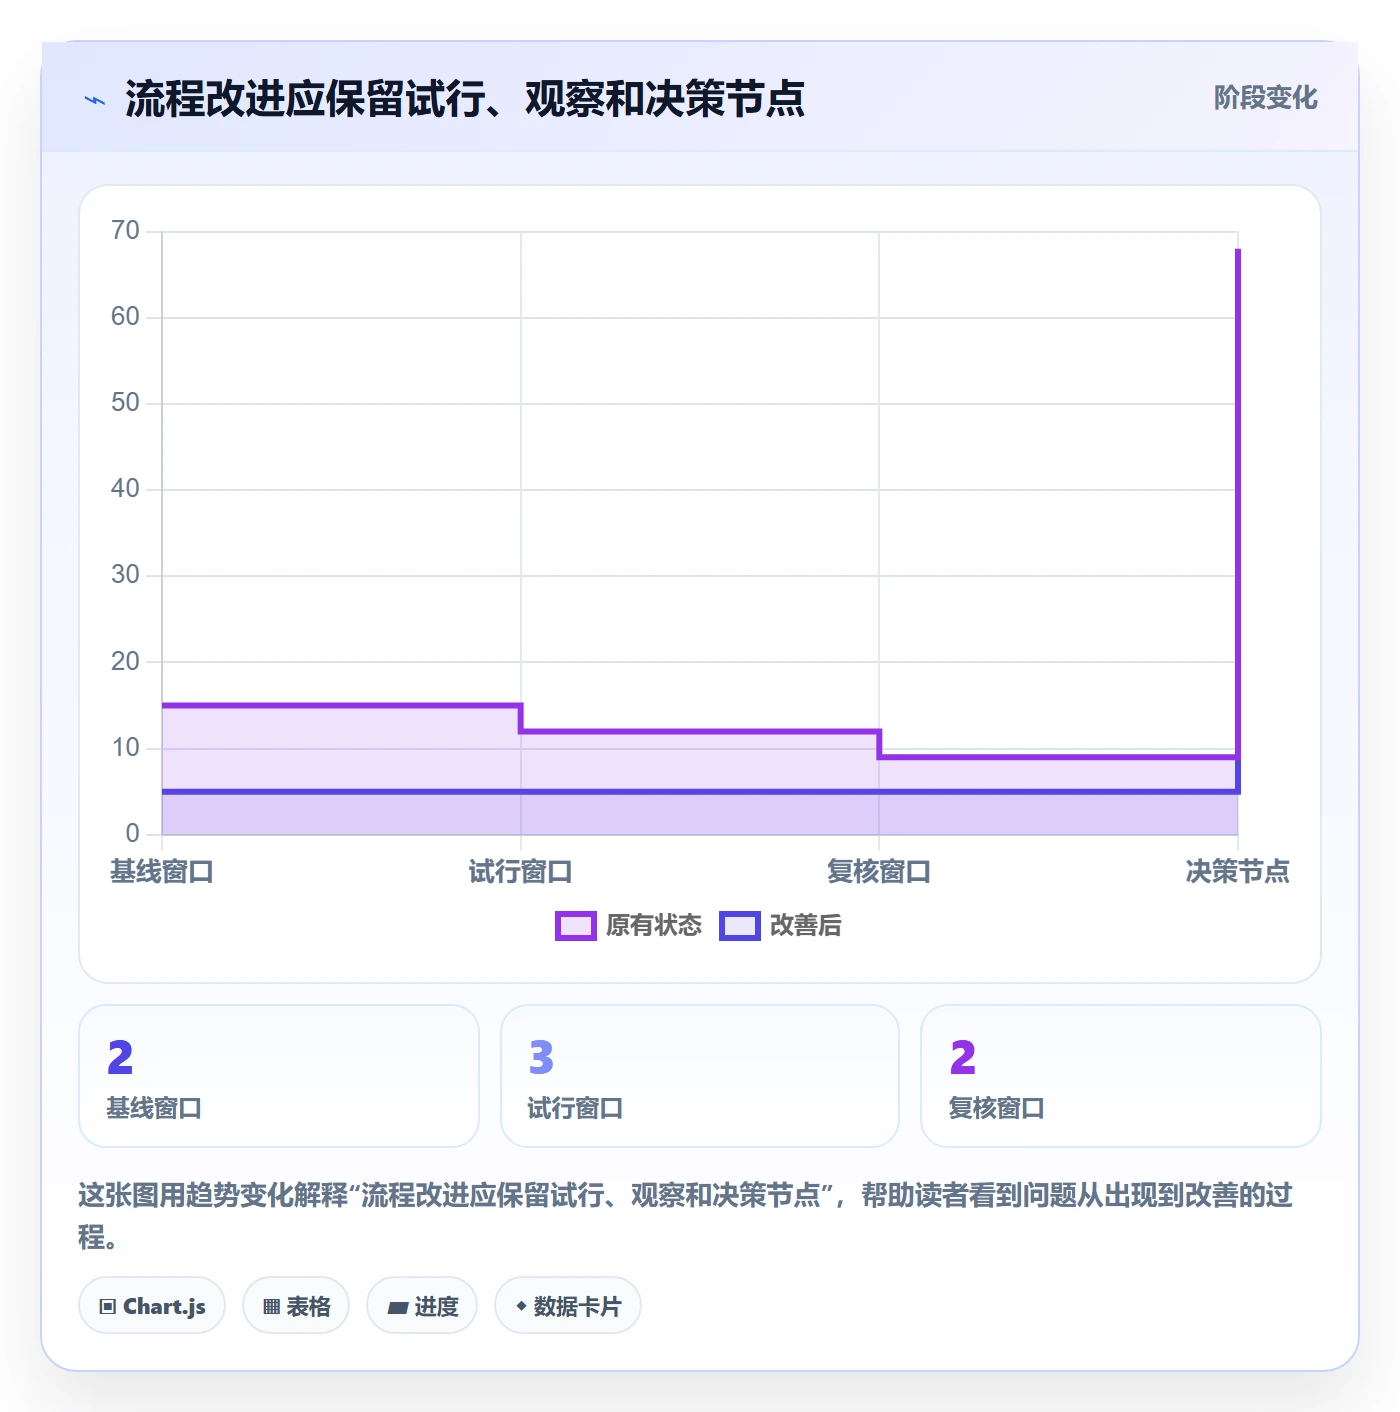
Task: Toggle the 改善后 legend swatch
Action: 740,926
